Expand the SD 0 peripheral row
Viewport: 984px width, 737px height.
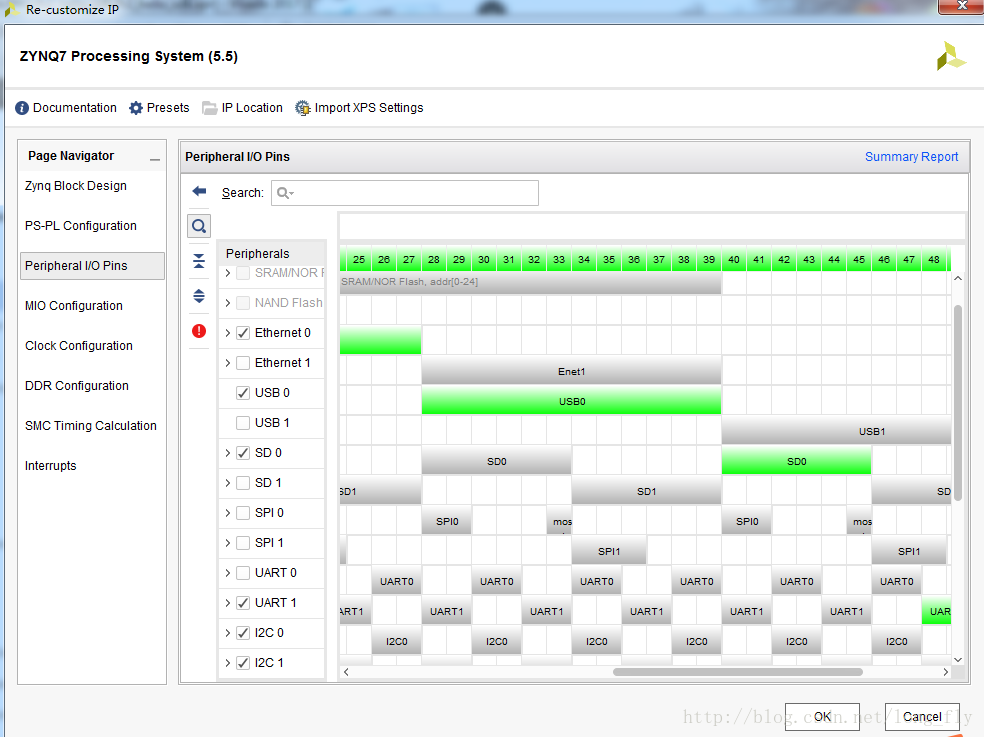click(x=228, y=453)
